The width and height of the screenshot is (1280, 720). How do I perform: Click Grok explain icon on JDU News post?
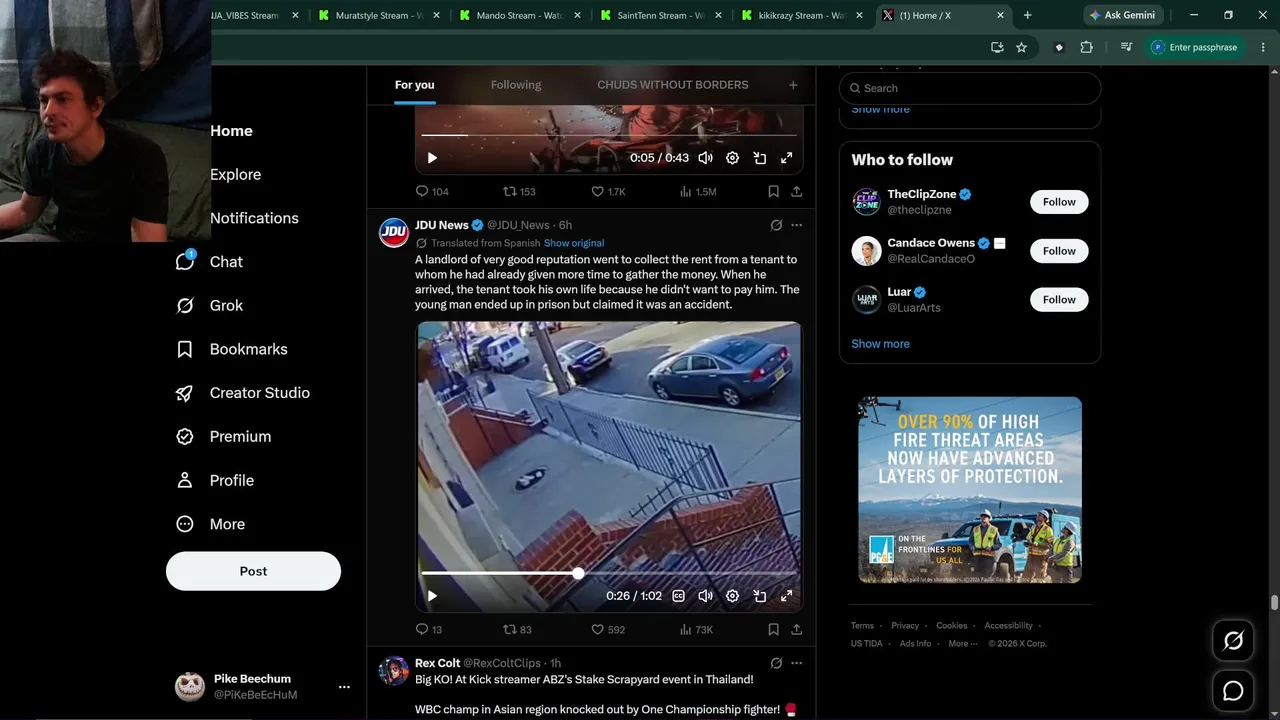pos(776,225)
